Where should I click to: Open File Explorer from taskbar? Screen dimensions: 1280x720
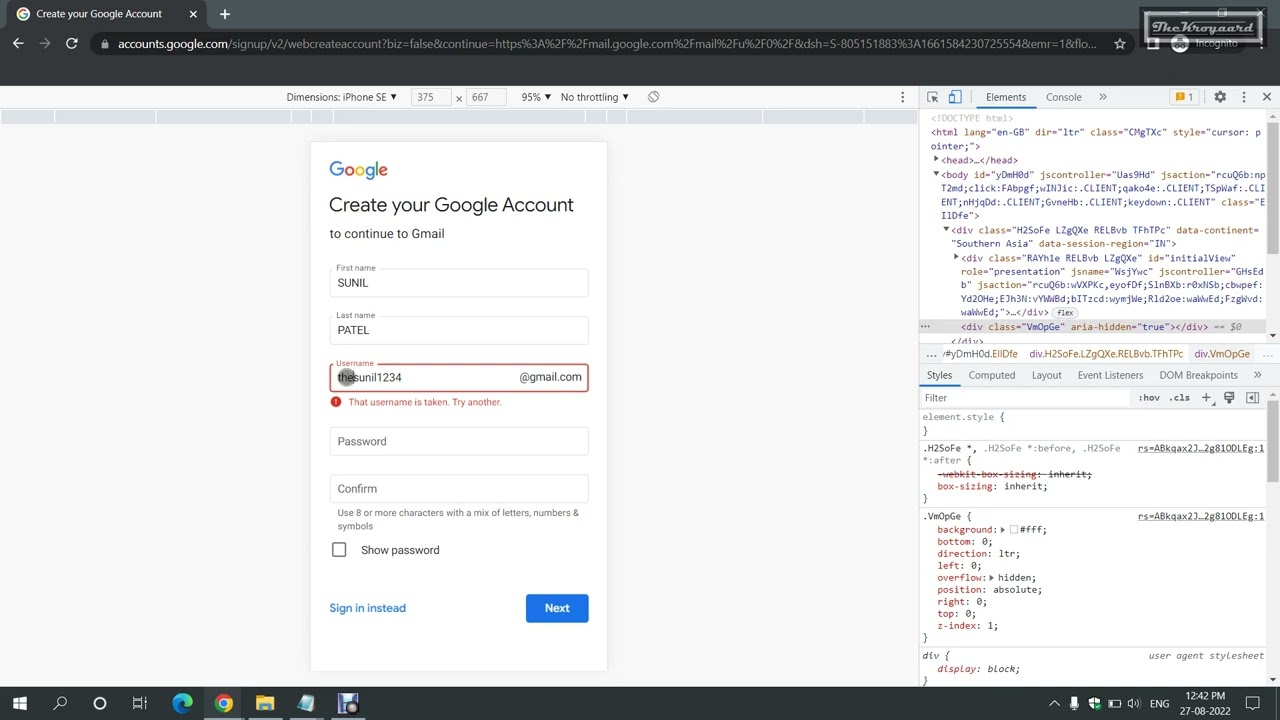(265, 704)
